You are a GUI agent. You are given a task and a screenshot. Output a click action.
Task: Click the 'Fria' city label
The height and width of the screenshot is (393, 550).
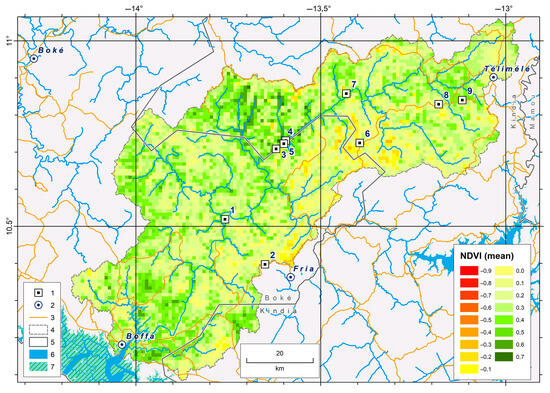304,269
